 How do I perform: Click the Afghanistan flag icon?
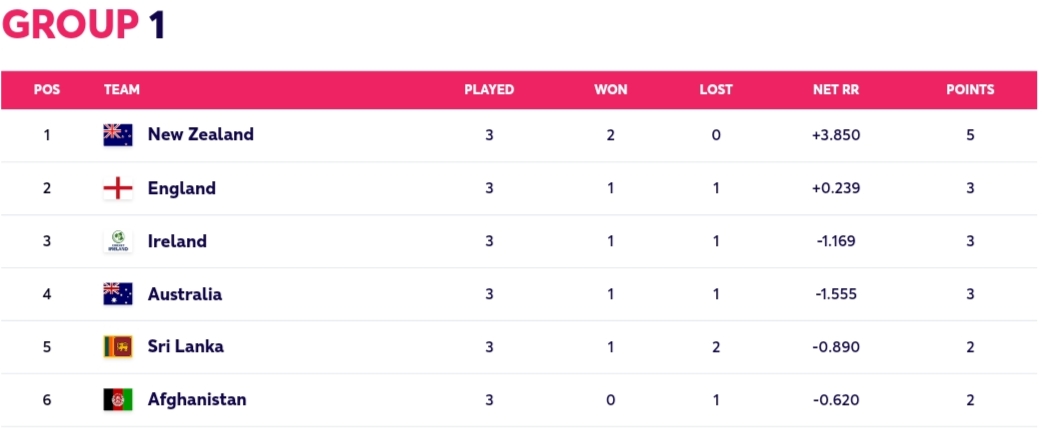pos(118,399)
